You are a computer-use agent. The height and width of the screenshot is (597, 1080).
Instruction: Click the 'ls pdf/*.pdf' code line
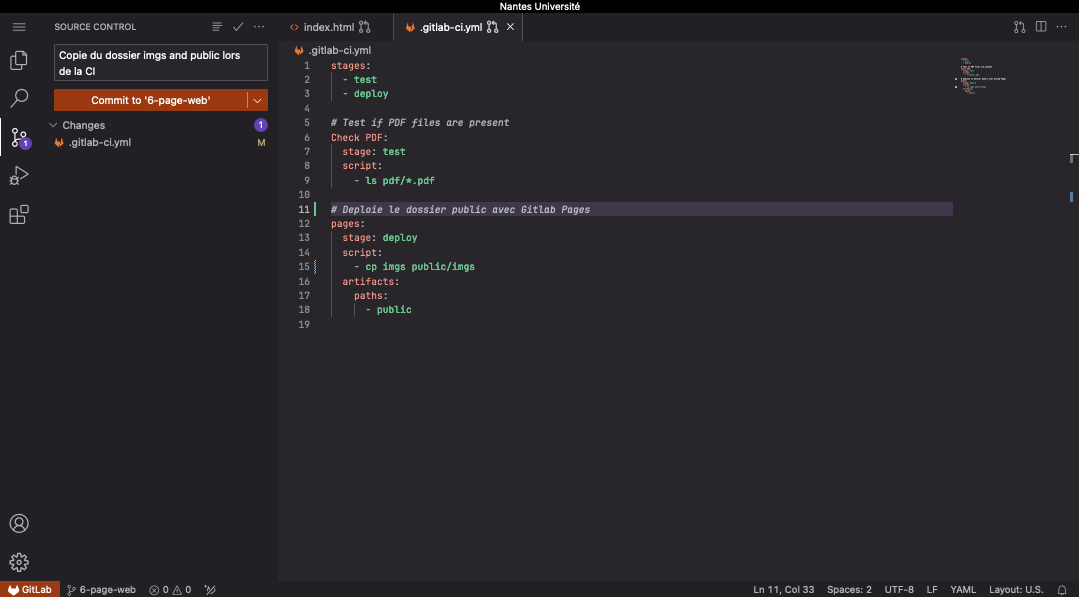[400, 180]
